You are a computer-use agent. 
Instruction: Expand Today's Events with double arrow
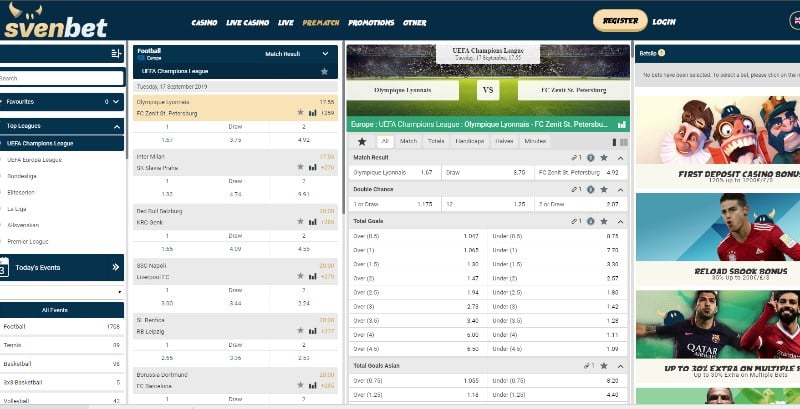116,267
